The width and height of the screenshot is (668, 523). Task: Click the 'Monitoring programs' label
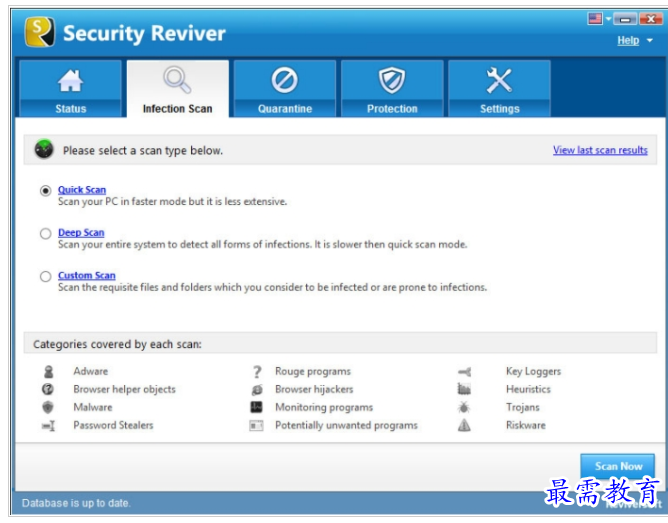point(324,408)
